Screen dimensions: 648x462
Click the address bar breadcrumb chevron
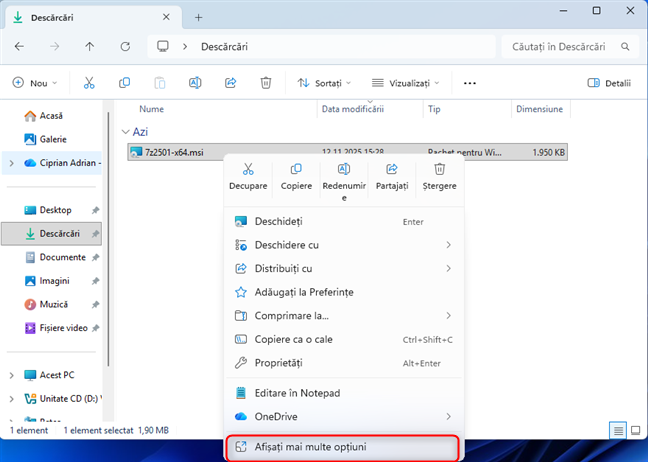[185, 47]
